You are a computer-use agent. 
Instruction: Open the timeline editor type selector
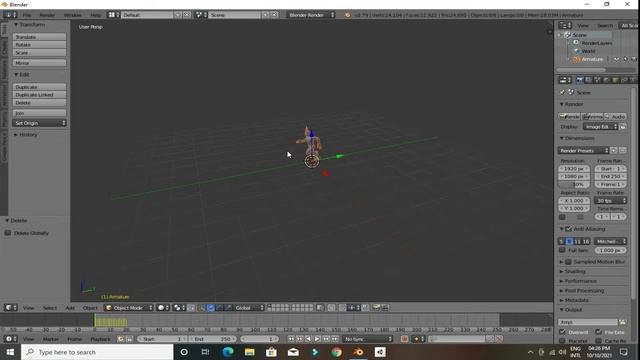coord(10,339)
